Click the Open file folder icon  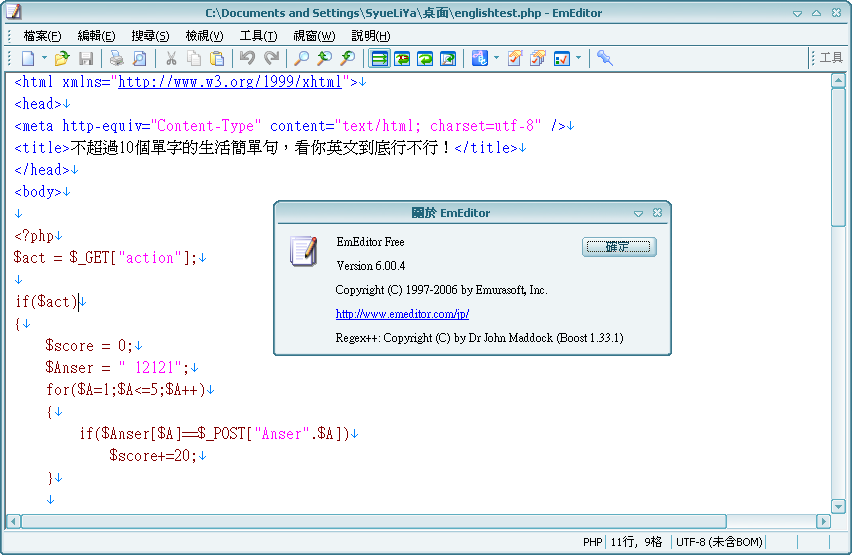tap(62, 58)
